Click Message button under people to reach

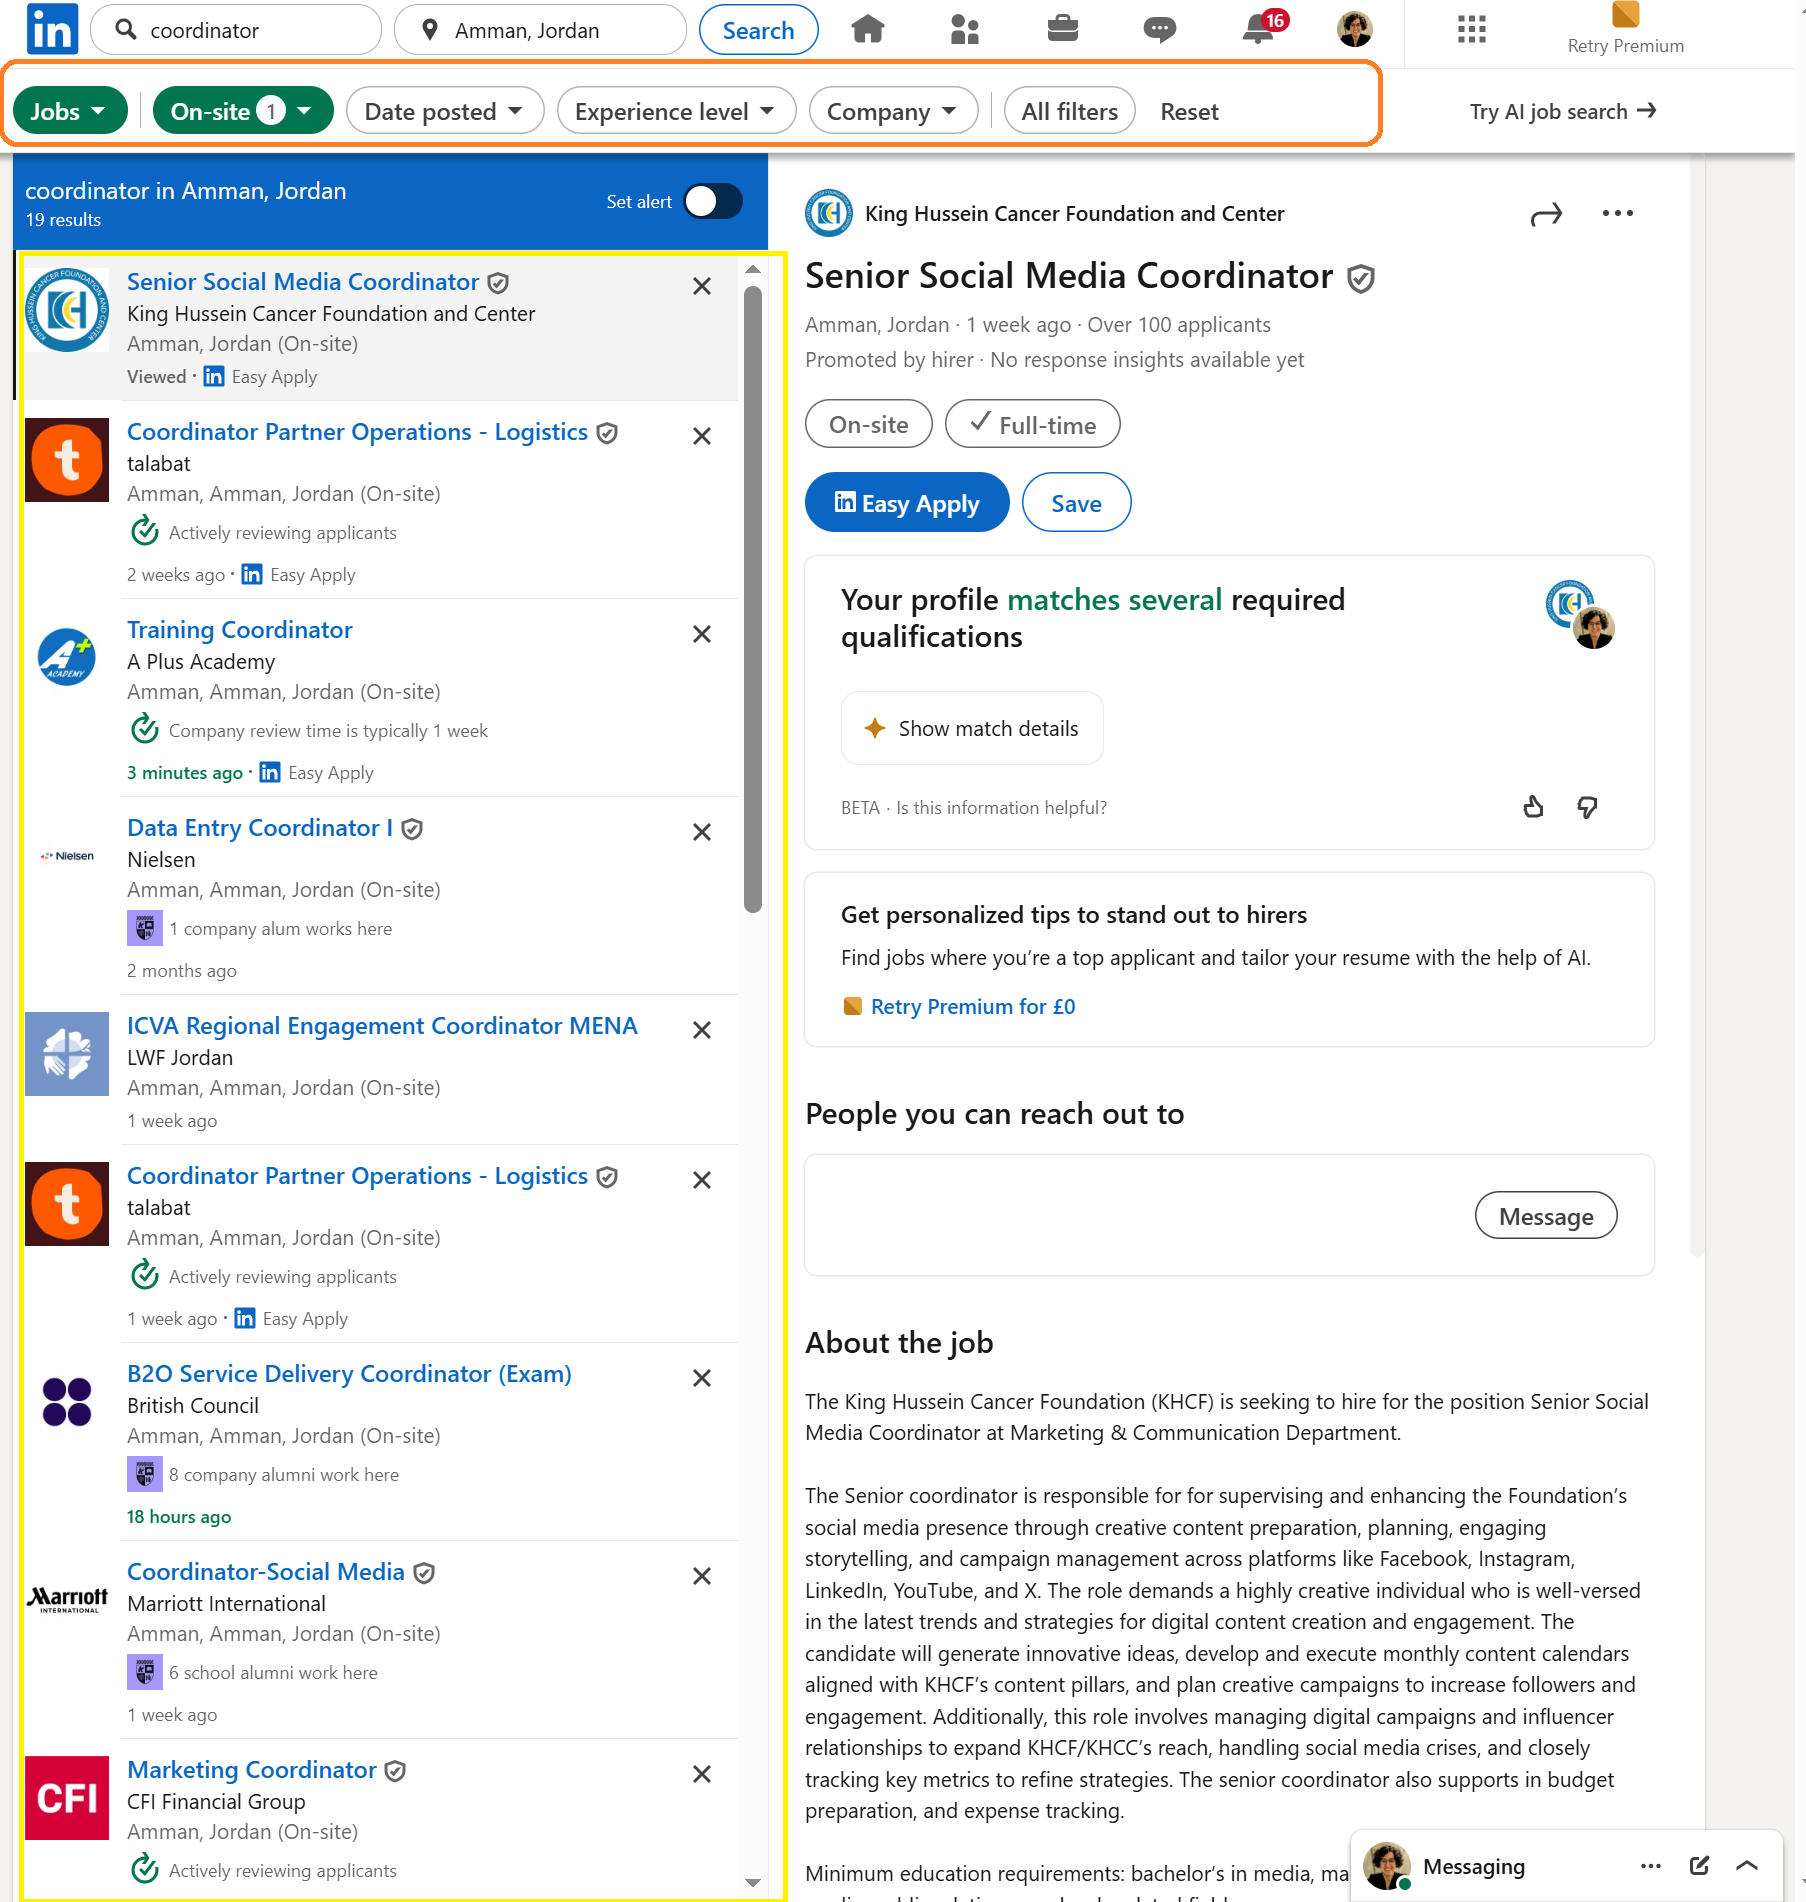tap(1545, 1215)
